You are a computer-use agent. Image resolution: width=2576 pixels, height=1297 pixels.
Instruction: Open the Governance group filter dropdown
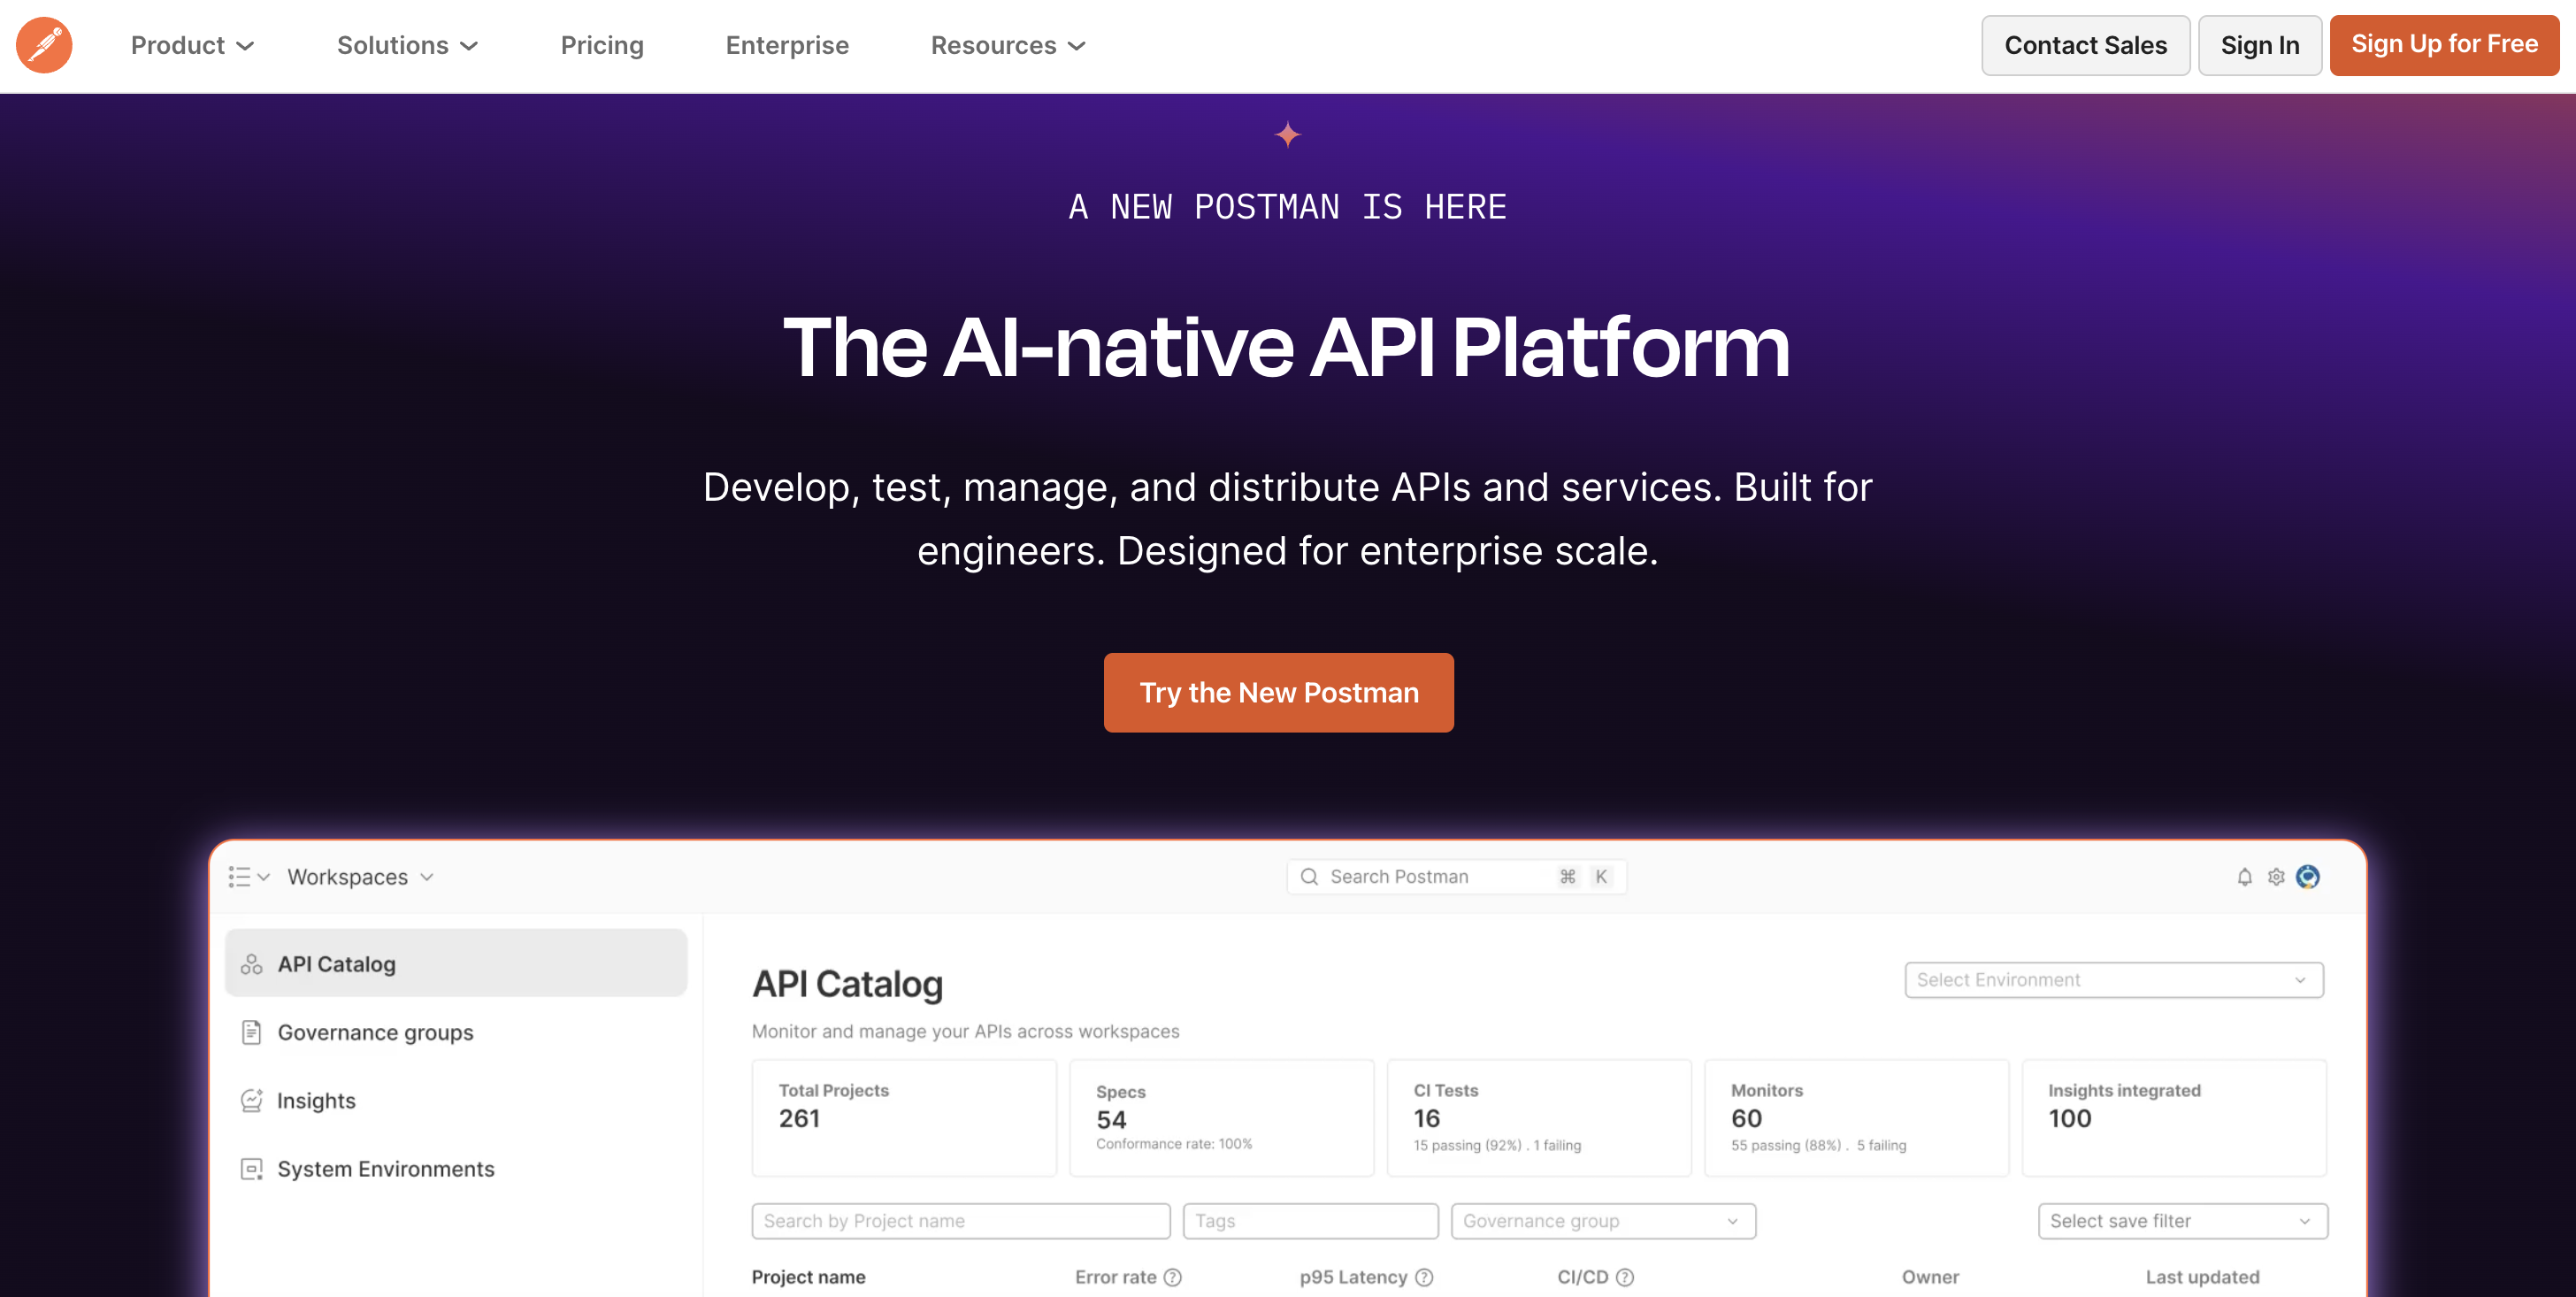[1602, 1221]
